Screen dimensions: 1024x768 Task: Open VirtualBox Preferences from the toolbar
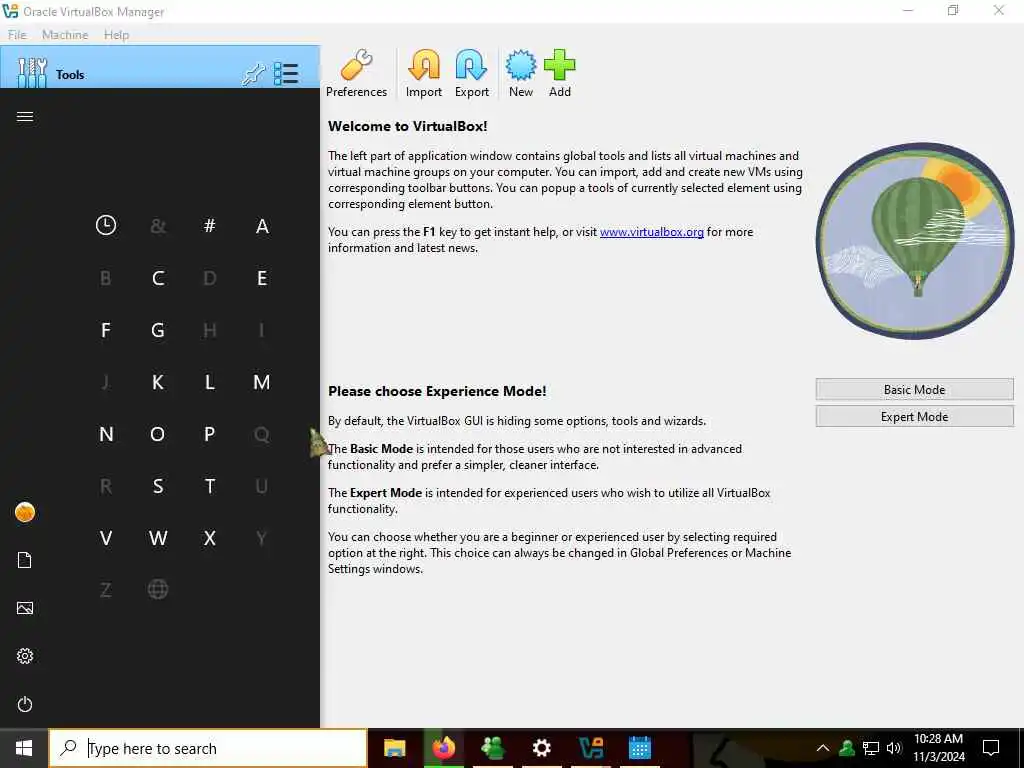coord(357,73)
